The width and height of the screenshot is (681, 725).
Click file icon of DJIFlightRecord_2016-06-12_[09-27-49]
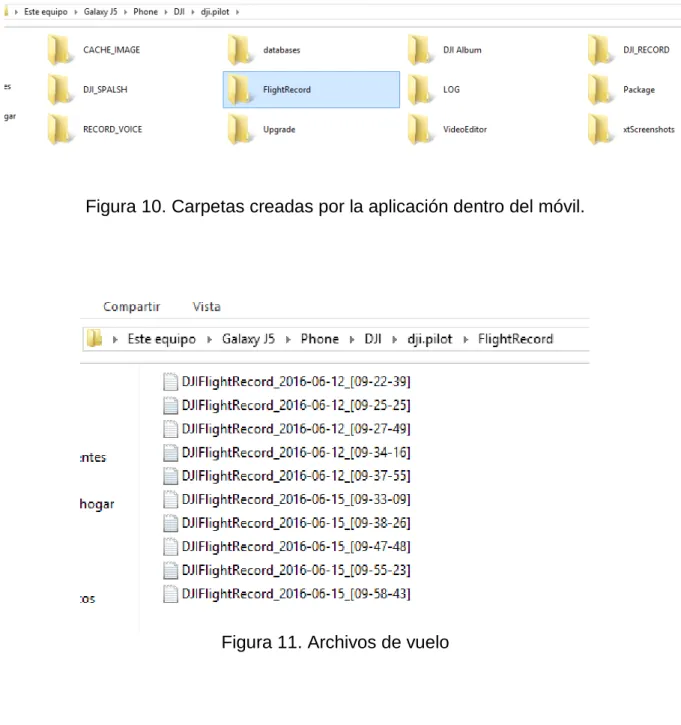[170, 429]
